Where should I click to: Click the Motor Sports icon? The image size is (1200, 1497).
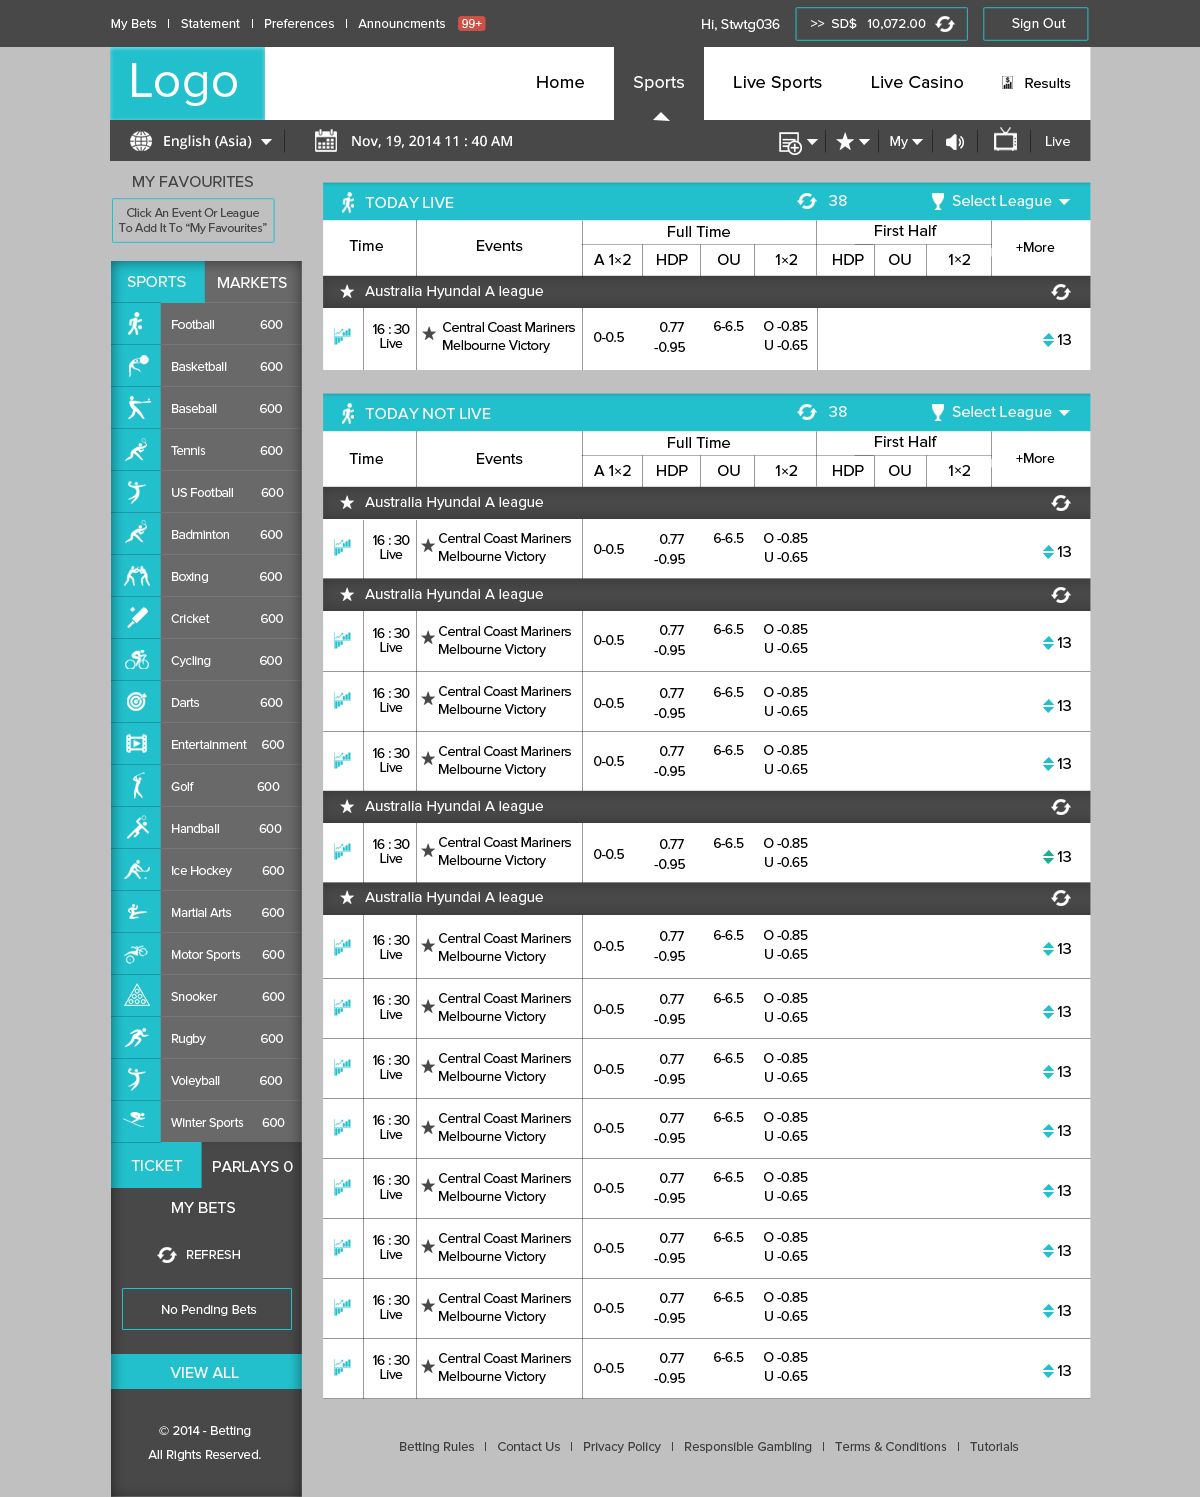[x=136, y=954]
